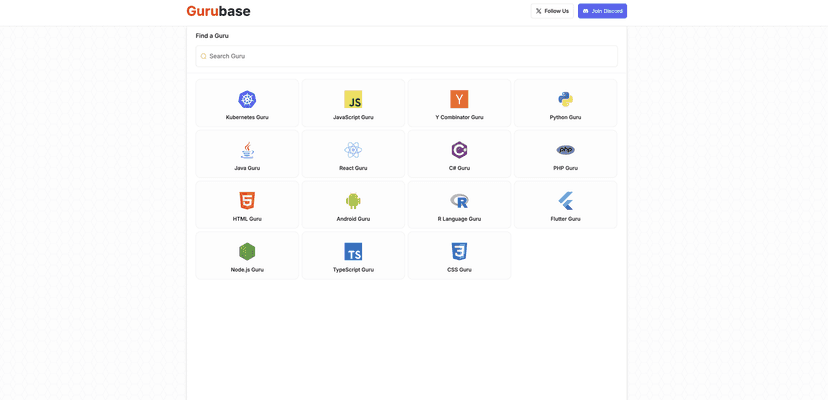828x400 pixels.
Task: Click the Android Guru robot icon
Action: click(x=353, y=200)
